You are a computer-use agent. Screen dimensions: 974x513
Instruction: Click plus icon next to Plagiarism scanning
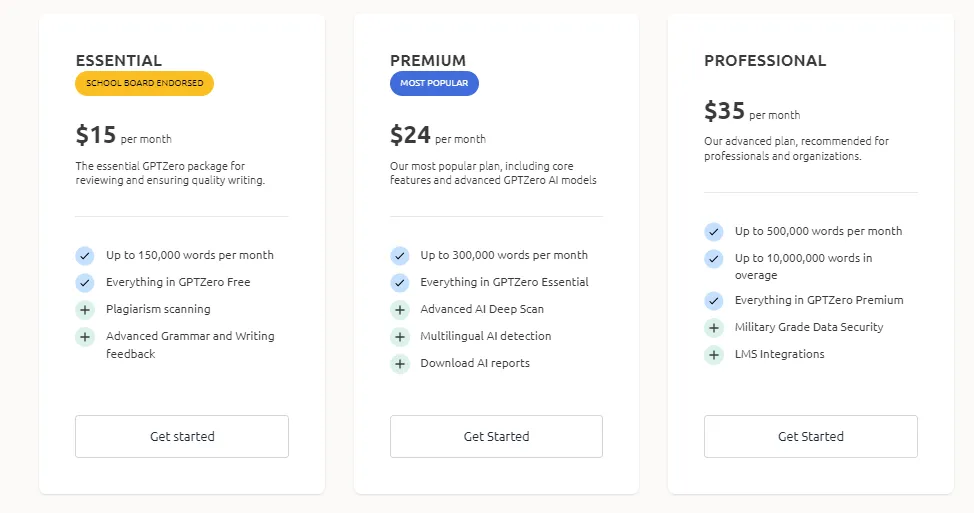tap(85, 310)
